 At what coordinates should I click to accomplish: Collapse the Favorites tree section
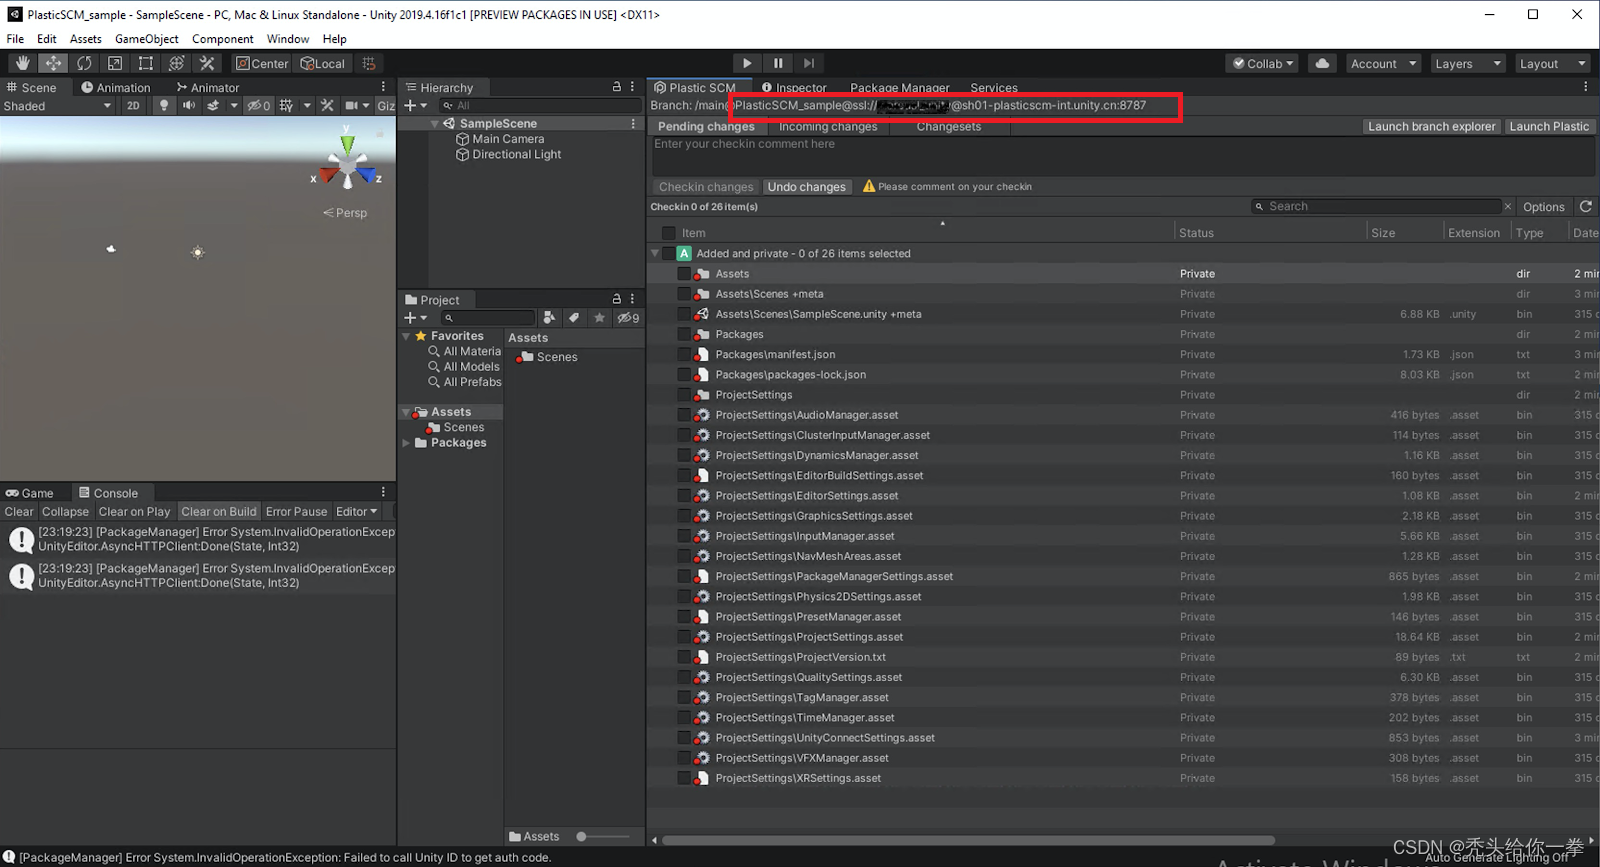[406, 336]
